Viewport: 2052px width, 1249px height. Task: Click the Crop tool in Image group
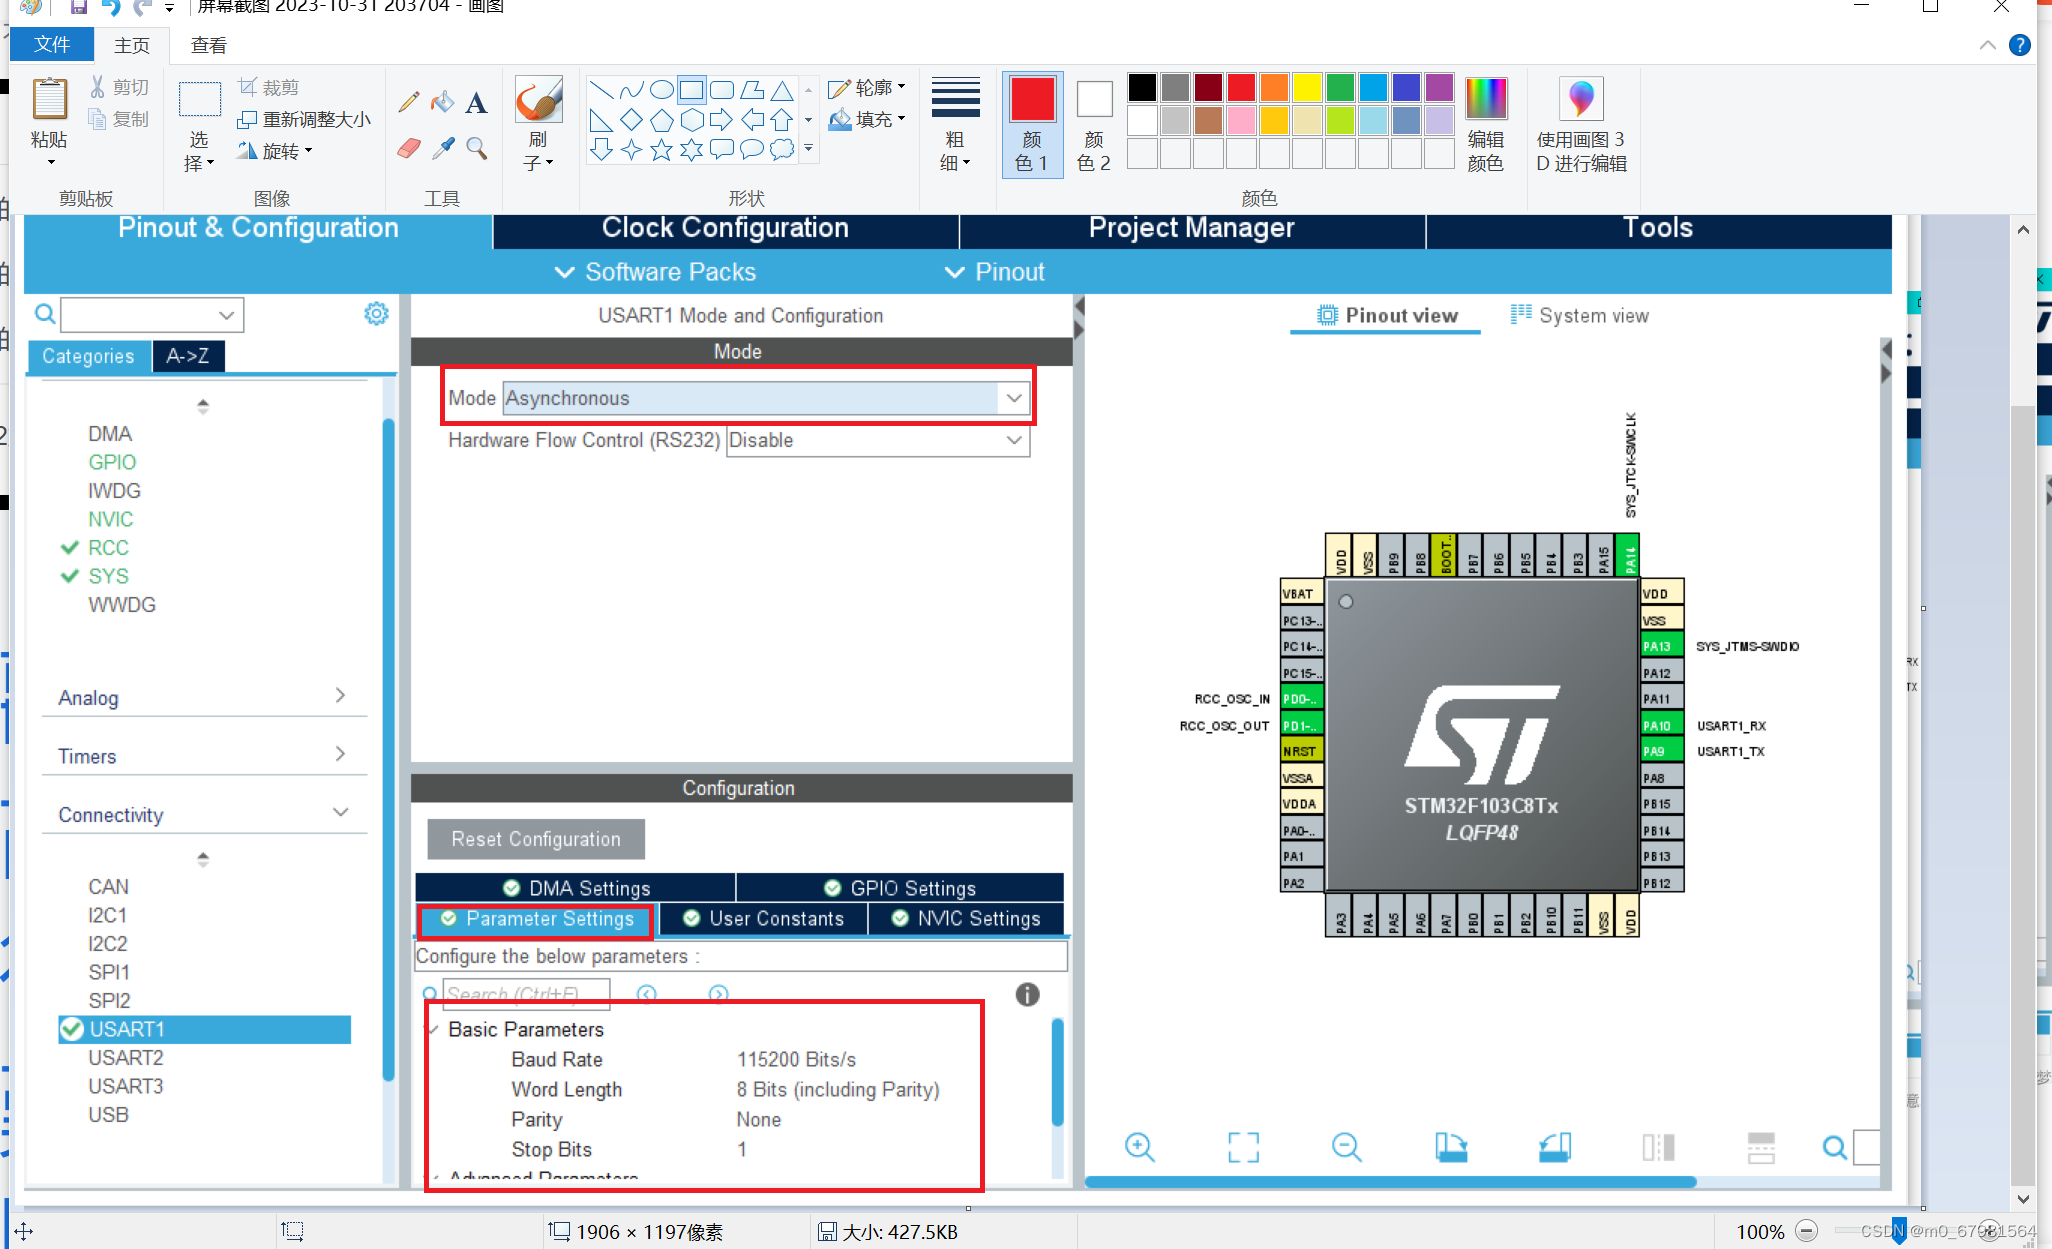pos(269,87)
